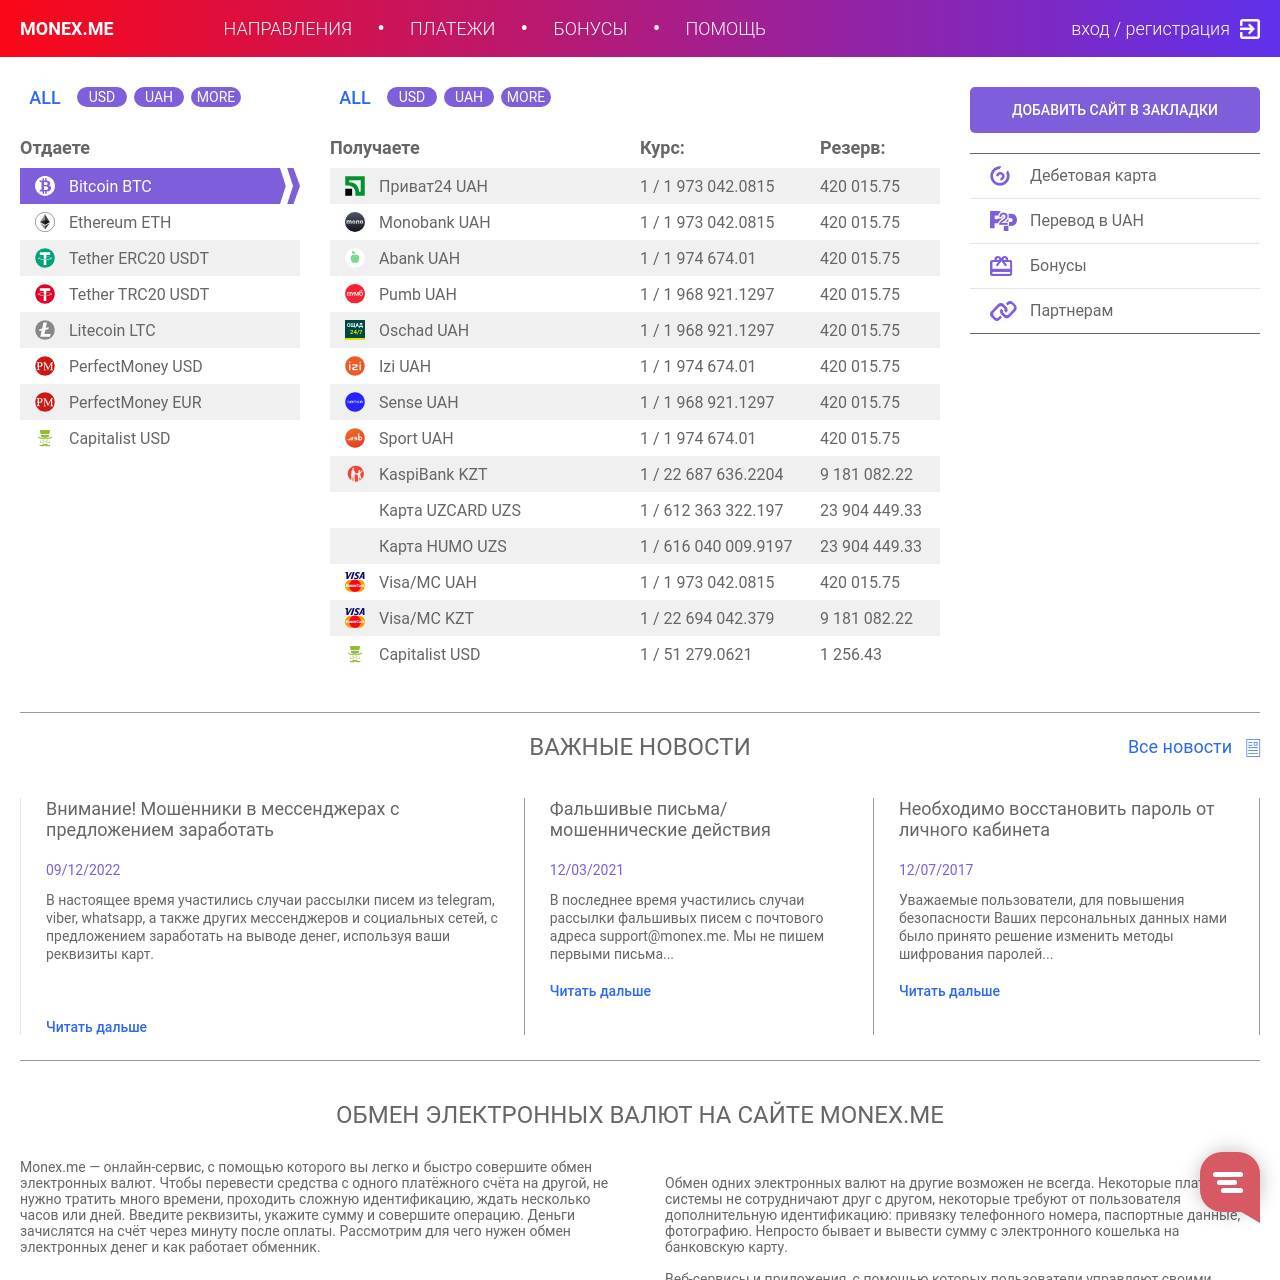Open the ПЛАТЕЖИ menu
The width and height of the screenshot is (1280, 1280).
coord(452,29)
